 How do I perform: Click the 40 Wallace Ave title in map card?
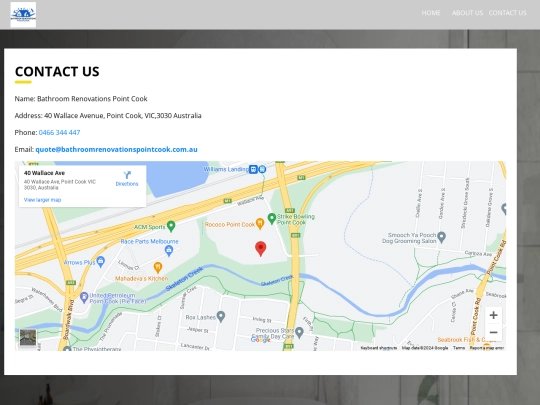44,173
